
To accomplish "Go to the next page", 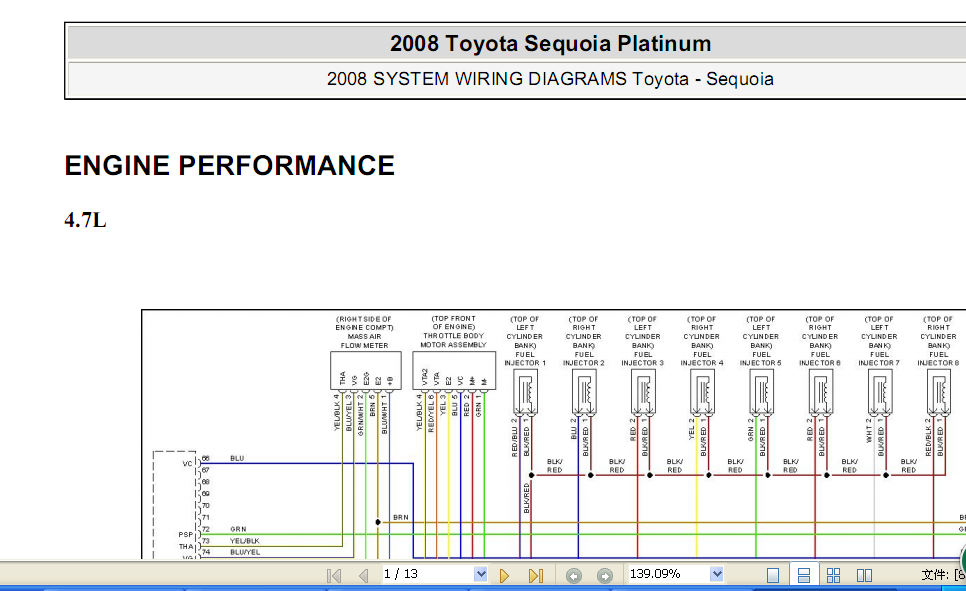I will [x=505, y=576].
